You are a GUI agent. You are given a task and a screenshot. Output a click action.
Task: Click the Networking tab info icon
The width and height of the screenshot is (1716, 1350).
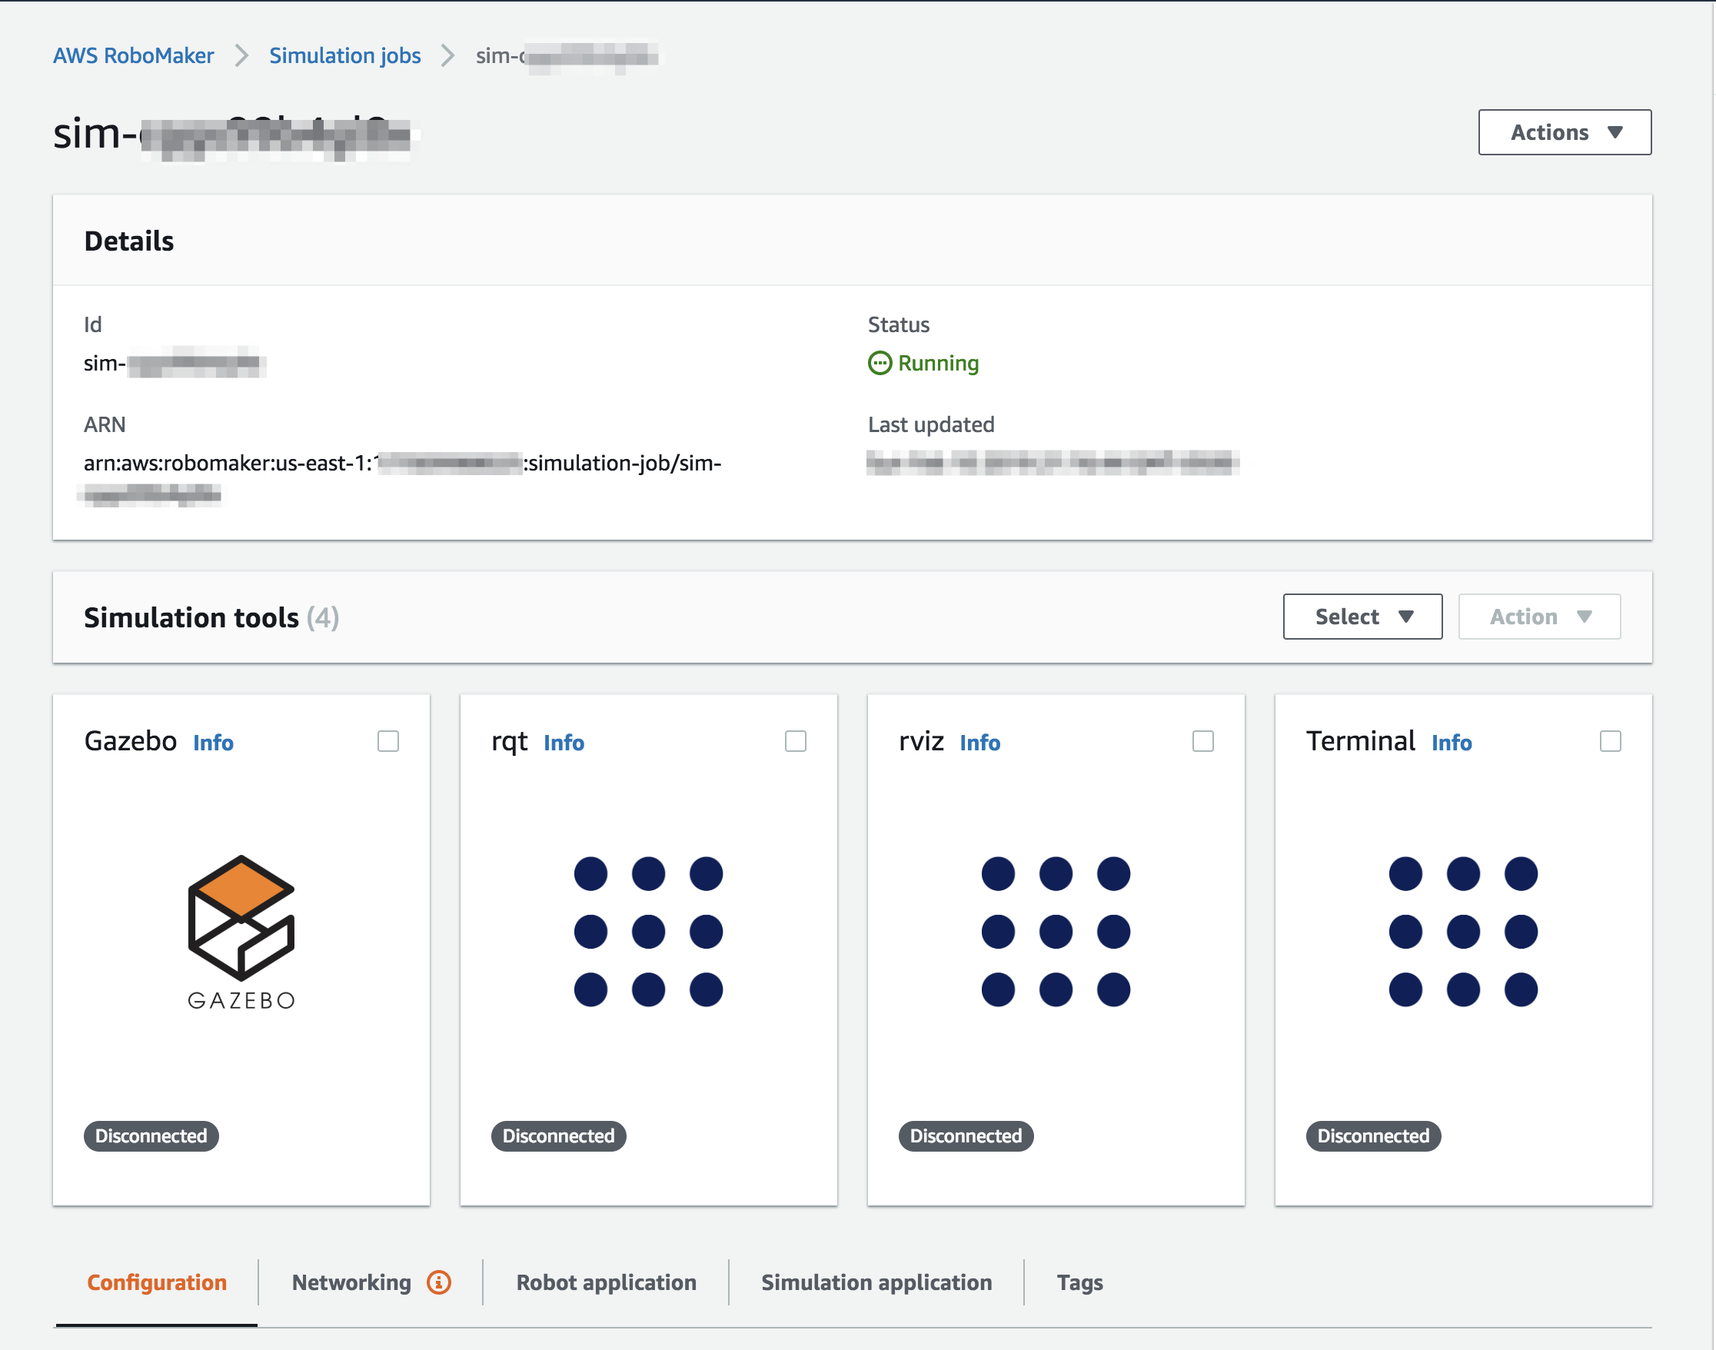click(x=439, y=1282)
